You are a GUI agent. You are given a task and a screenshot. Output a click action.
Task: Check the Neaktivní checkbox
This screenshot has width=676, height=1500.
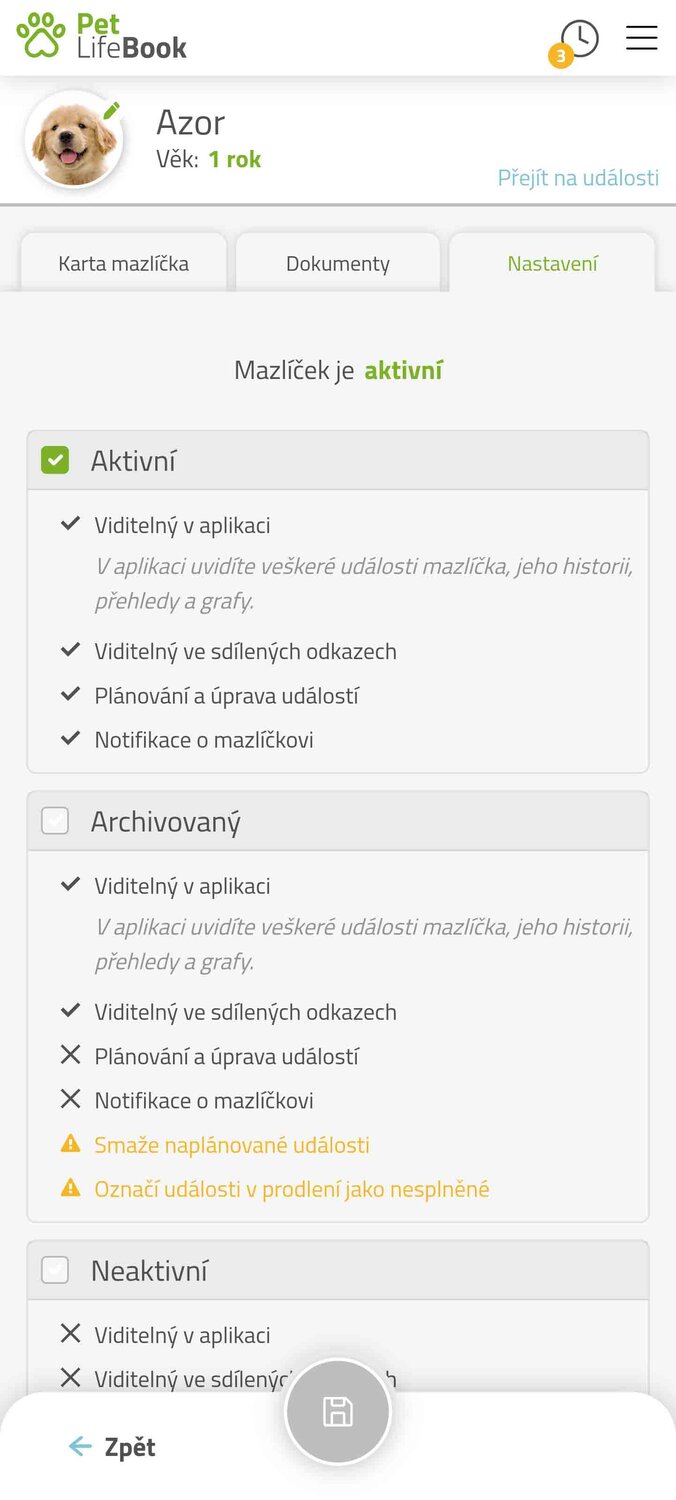tap(55, 1271)
